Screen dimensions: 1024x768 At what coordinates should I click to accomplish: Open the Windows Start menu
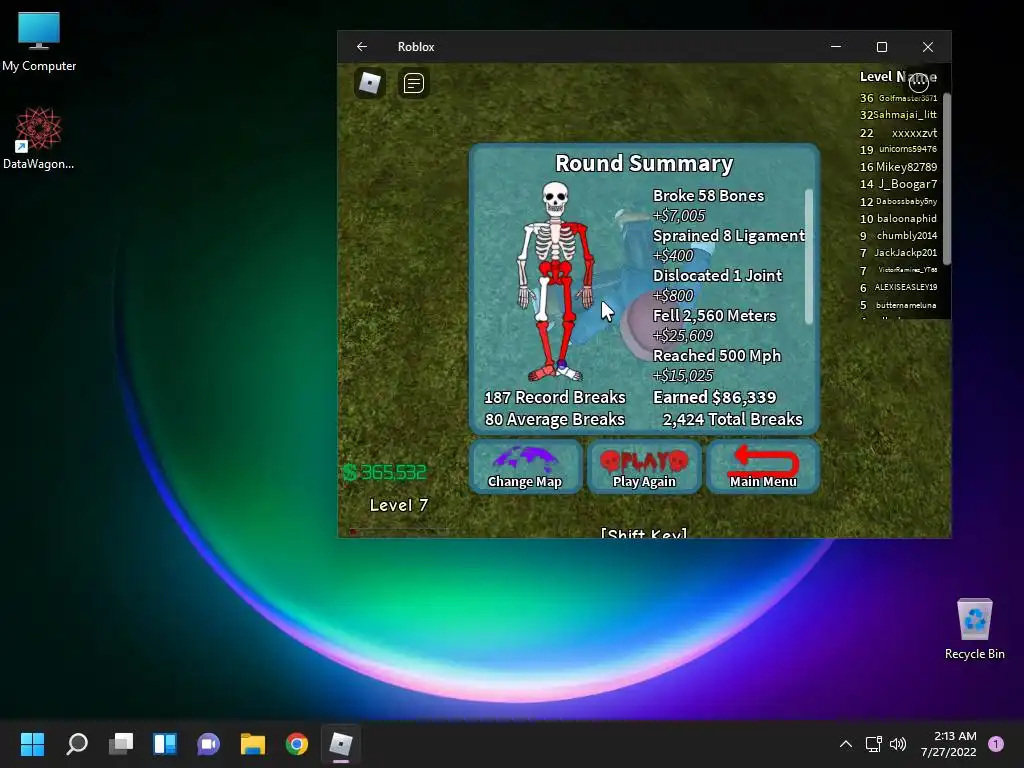pyautogui.click(x=32, y=744)
